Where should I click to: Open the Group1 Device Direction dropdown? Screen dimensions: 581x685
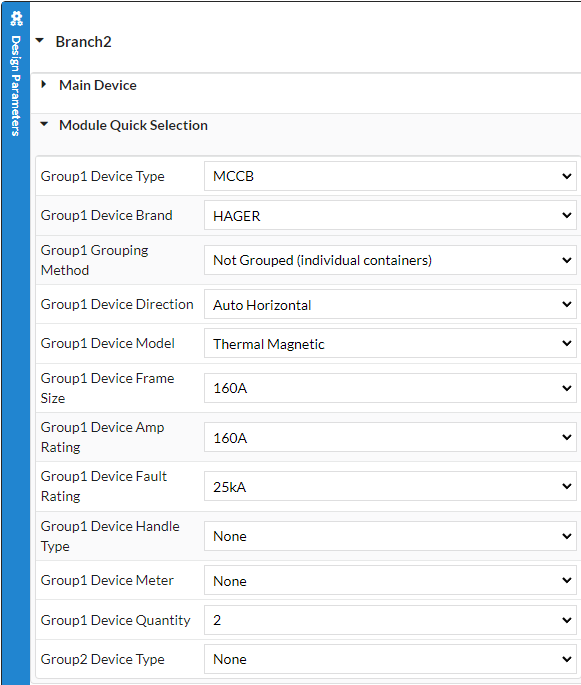tap(390, 304)
